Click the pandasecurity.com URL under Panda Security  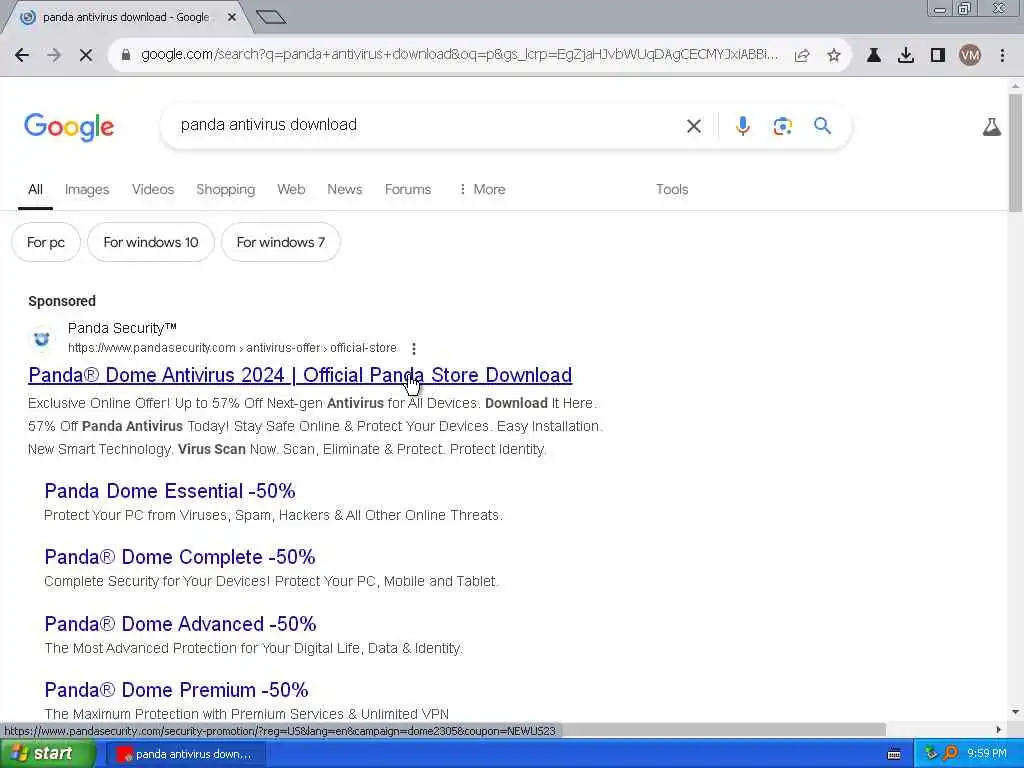tap(232, 348)
